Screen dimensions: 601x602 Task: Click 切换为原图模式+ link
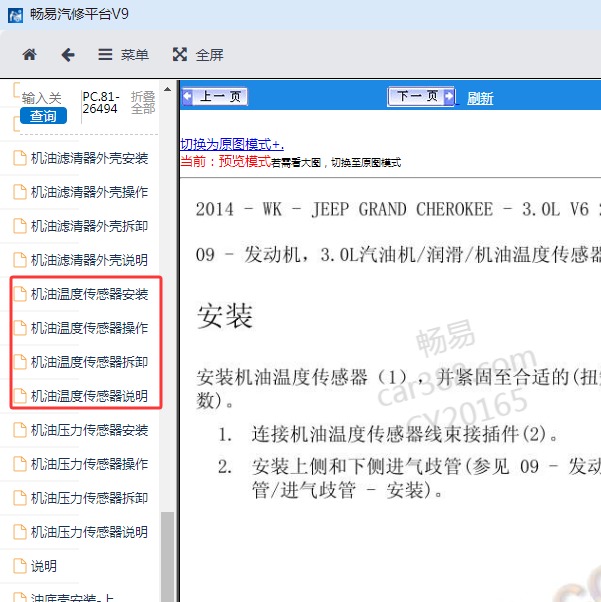232,144
